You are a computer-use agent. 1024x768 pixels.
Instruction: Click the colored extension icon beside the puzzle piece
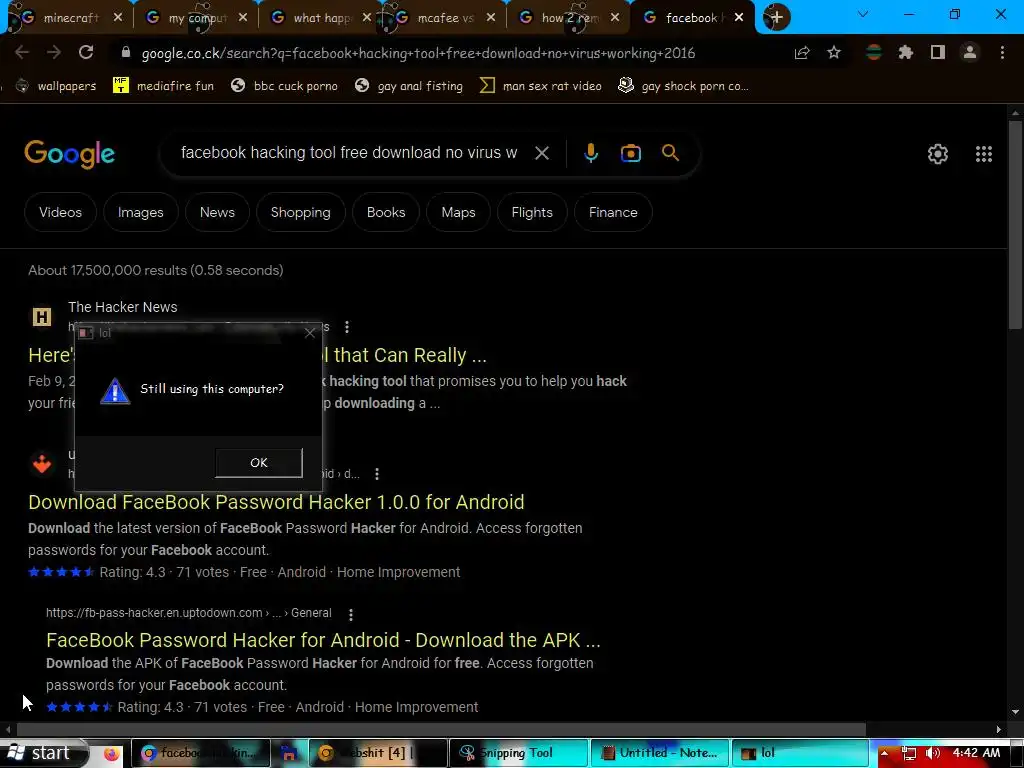[x=874, y=53]
